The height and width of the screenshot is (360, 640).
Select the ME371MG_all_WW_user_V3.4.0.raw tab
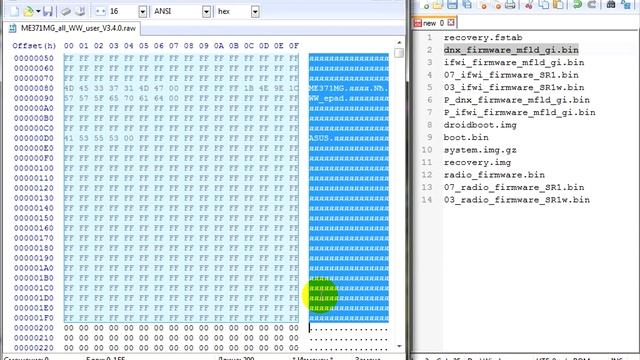73,28
